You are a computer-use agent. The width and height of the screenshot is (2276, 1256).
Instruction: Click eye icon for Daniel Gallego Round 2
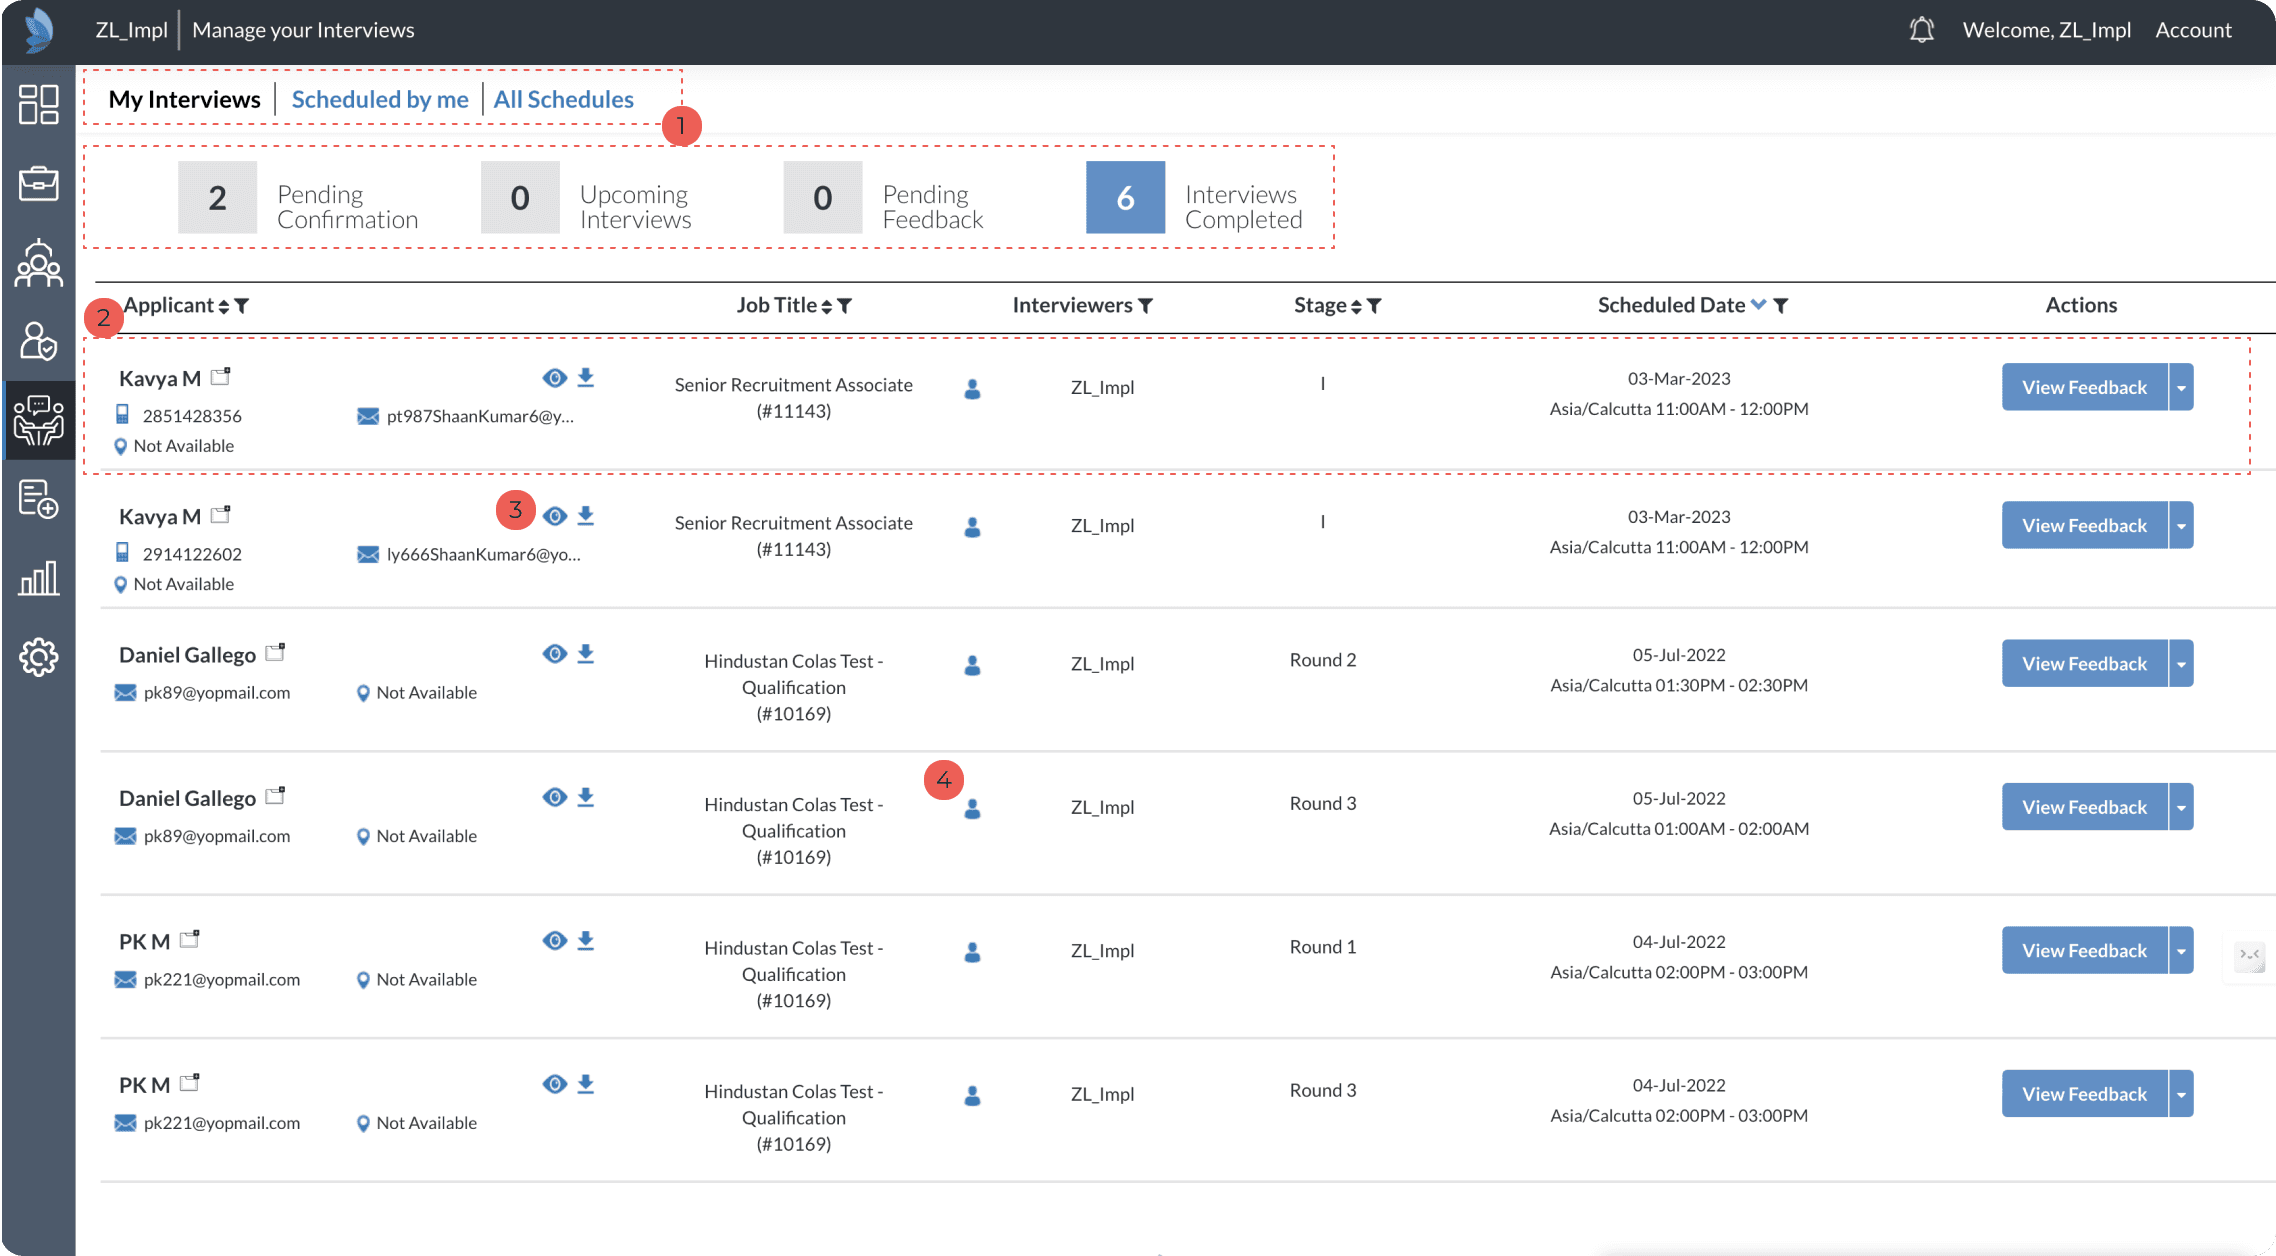[555, 654]
